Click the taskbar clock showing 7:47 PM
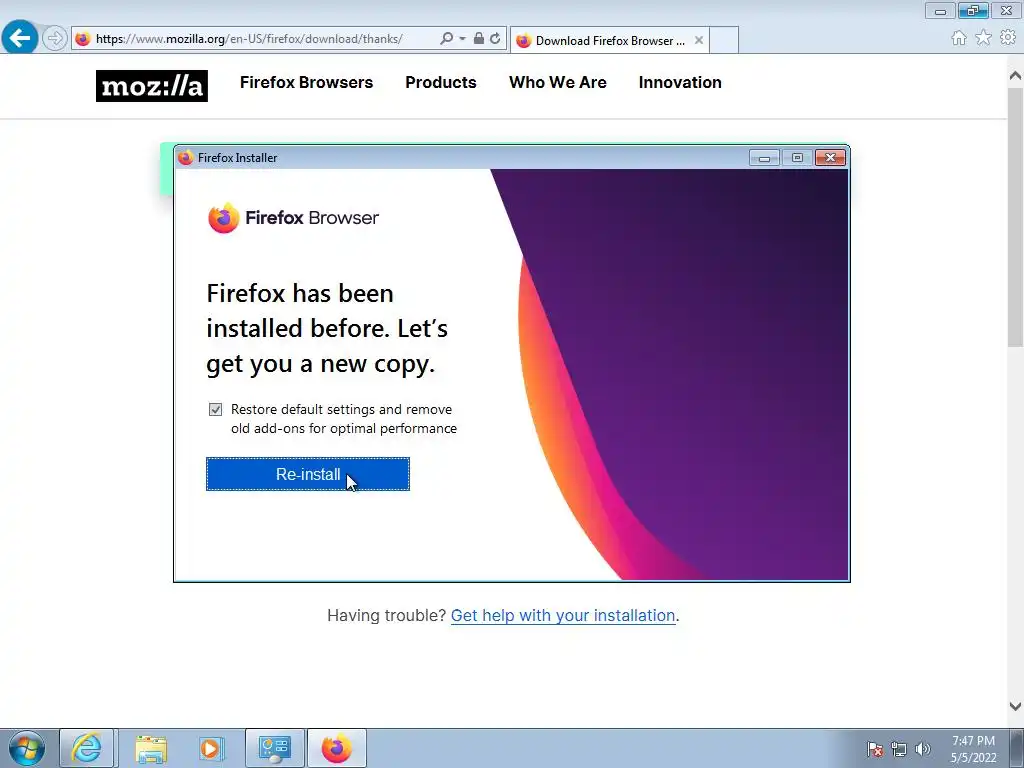The image size is (1024, 768). coord(973,748)
